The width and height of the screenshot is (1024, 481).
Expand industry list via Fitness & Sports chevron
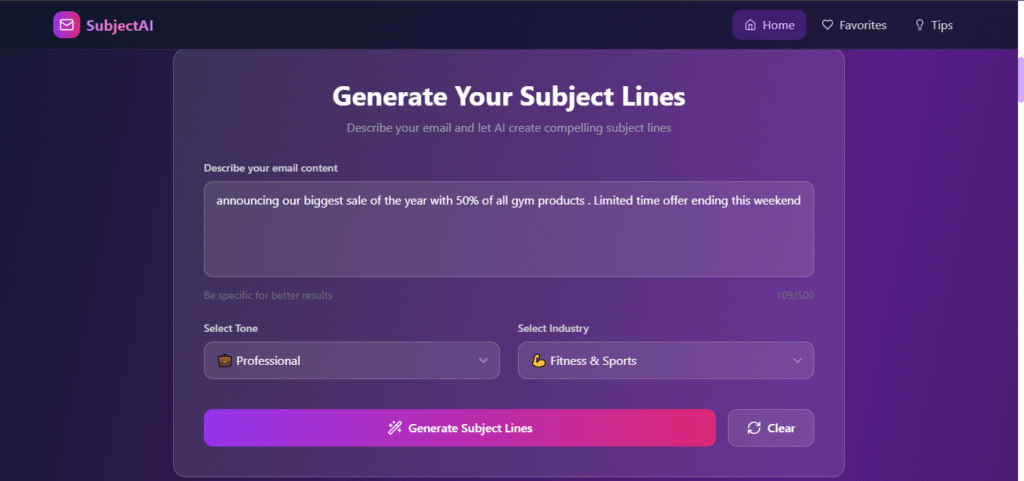point(798,361)
